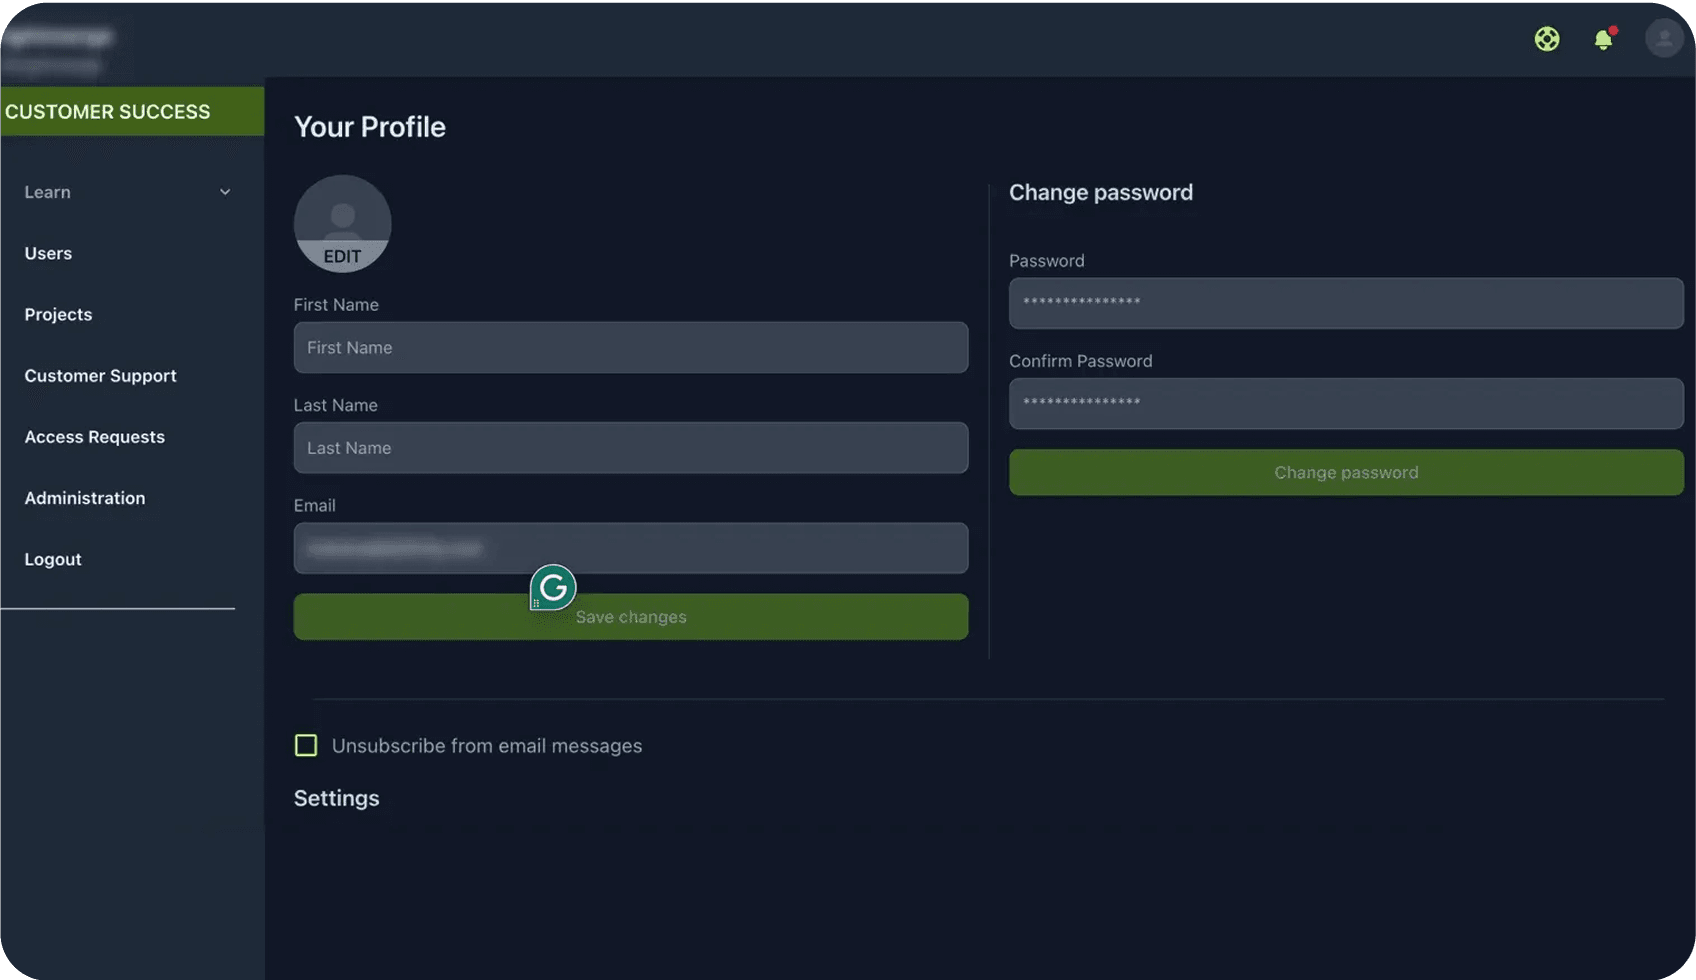This screenshot has height=980, width=1696.
Task: Go to Projects in sidebar
Action: click(58, 314)
